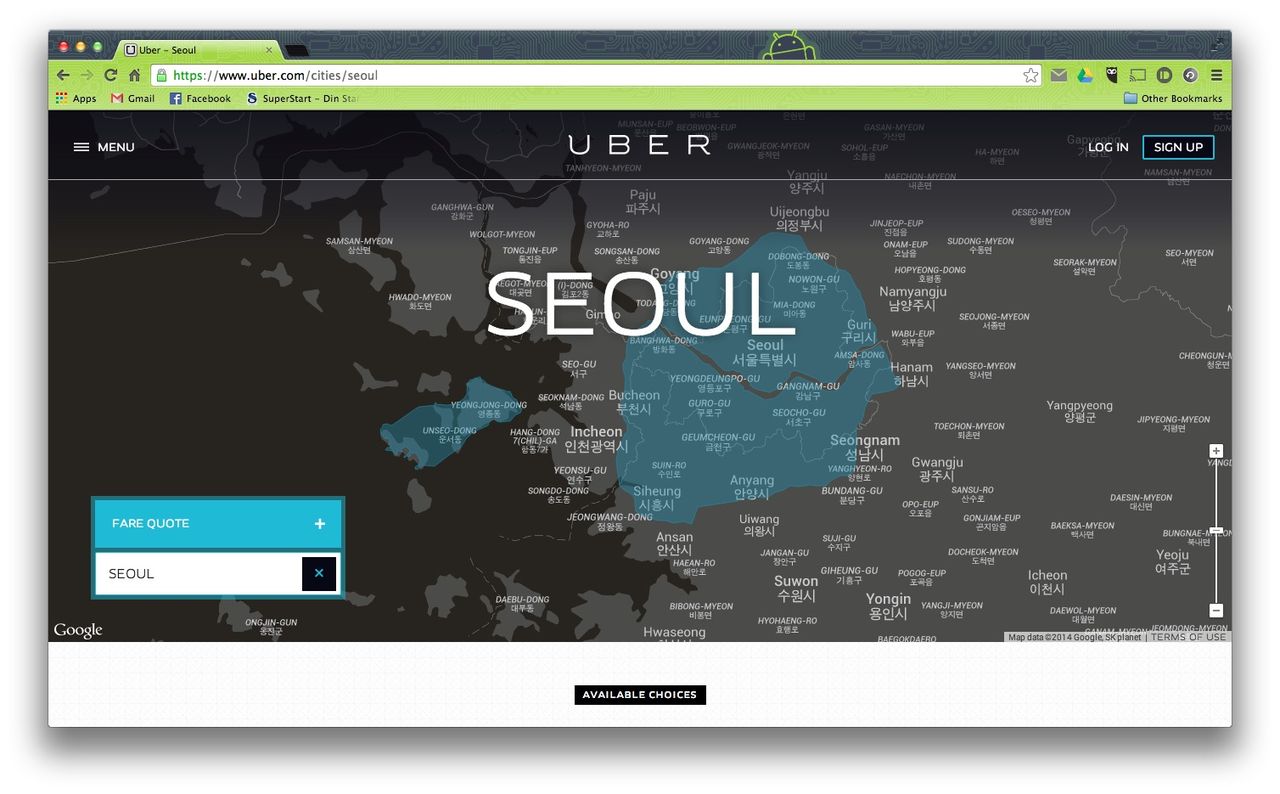The width and height of the screenshot is (1280, 794).
Task: Click the Google Cast extension icon
Action: coord(1137,75)
